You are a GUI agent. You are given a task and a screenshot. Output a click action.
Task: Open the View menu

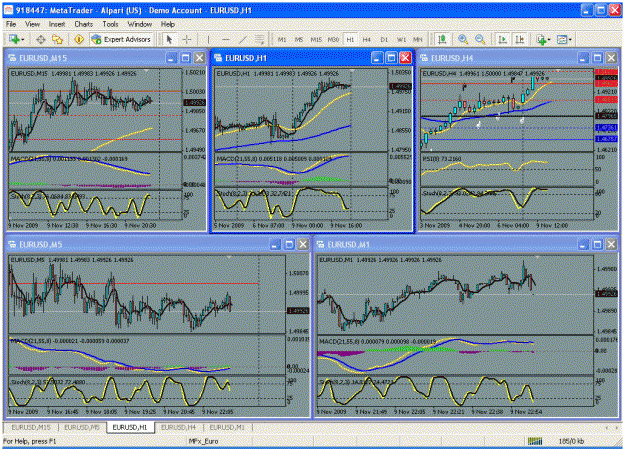point(32,24)
